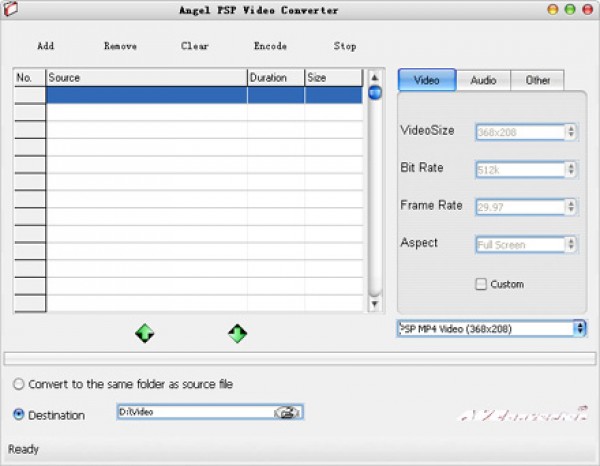This screenshot has height=466, width=600.
Task: Click the AZ logo at bottom right
Action: click(x=524, y=414)
